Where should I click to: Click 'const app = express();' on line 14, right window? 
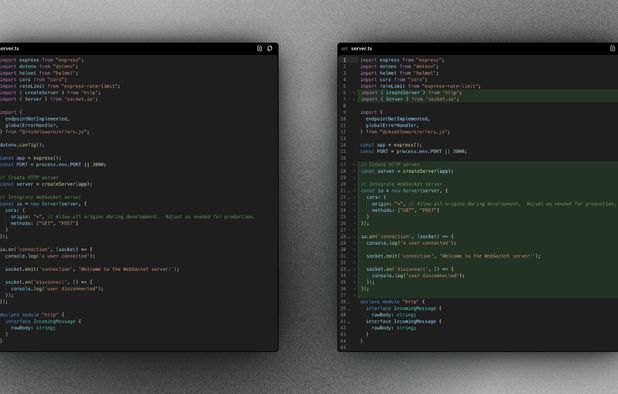[x=391, y=145]
